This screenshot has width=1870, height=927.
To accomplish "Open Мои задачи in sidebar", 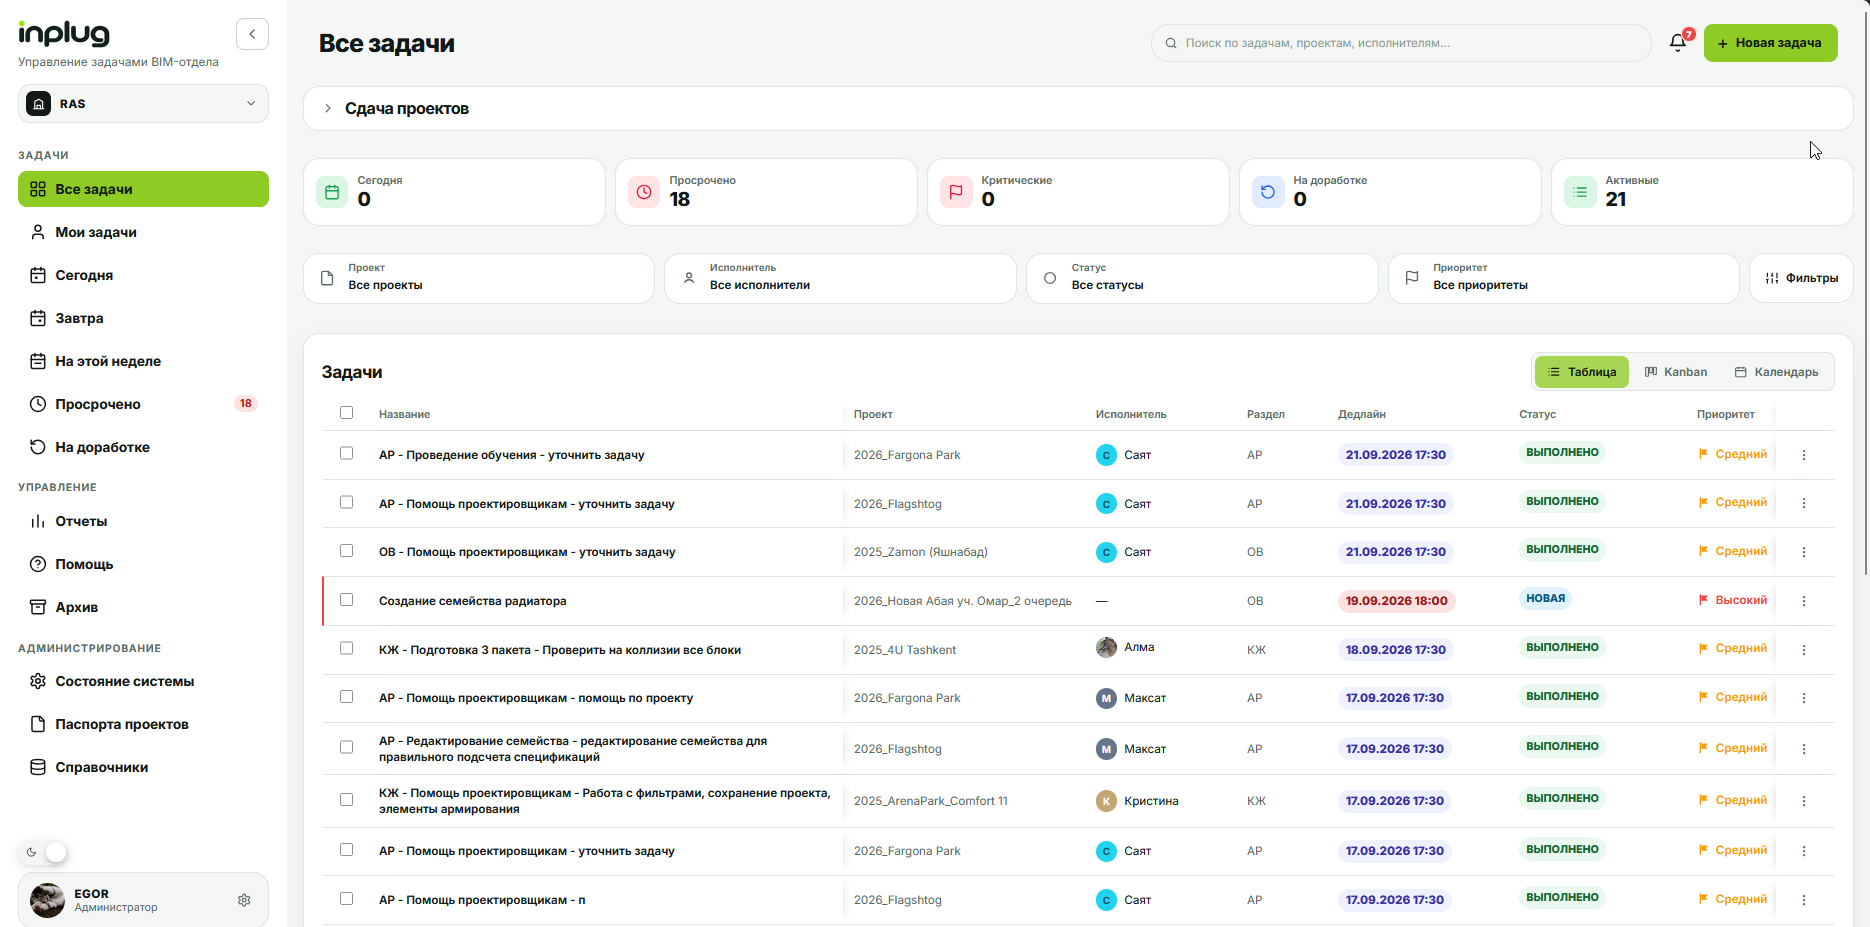I will coord(143,232).
